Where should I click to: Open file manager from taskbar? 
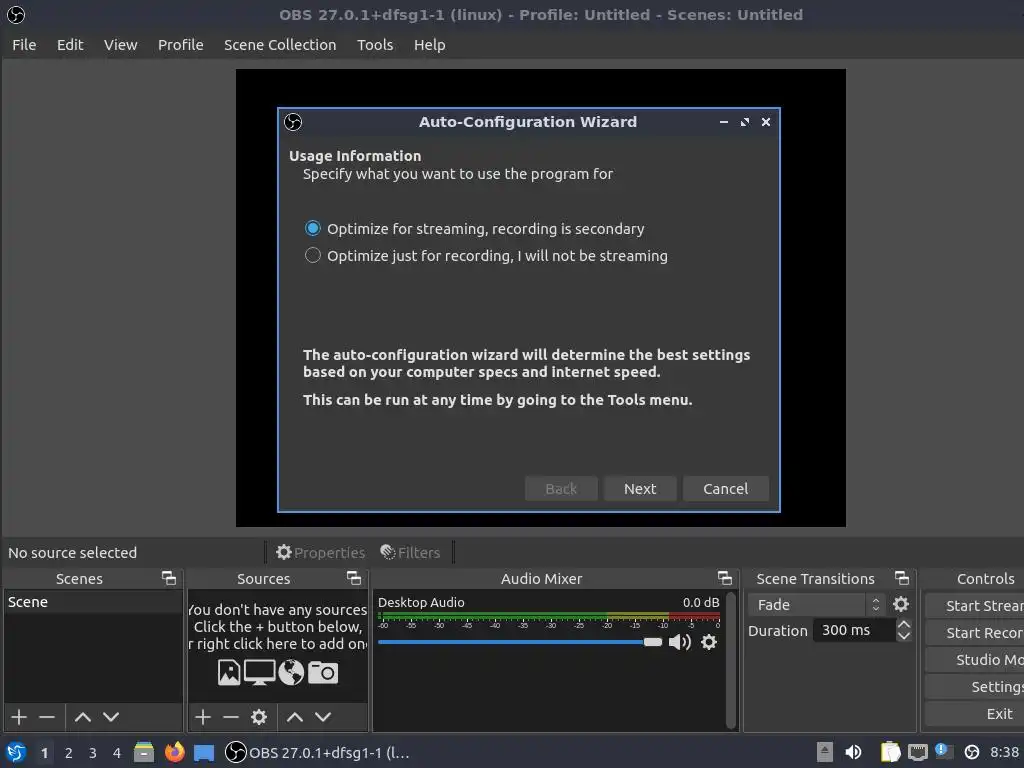coord(144,752)
